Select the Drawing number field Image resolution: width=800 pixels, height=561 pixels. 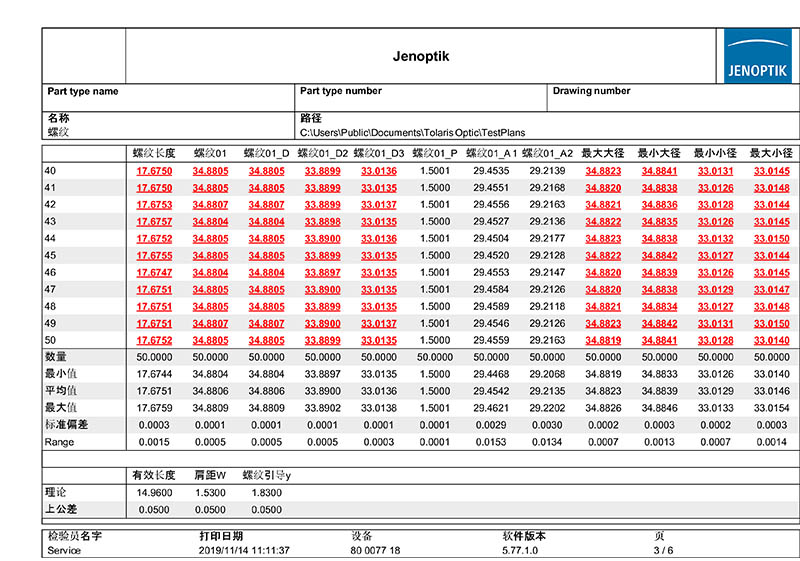[592, 91]
